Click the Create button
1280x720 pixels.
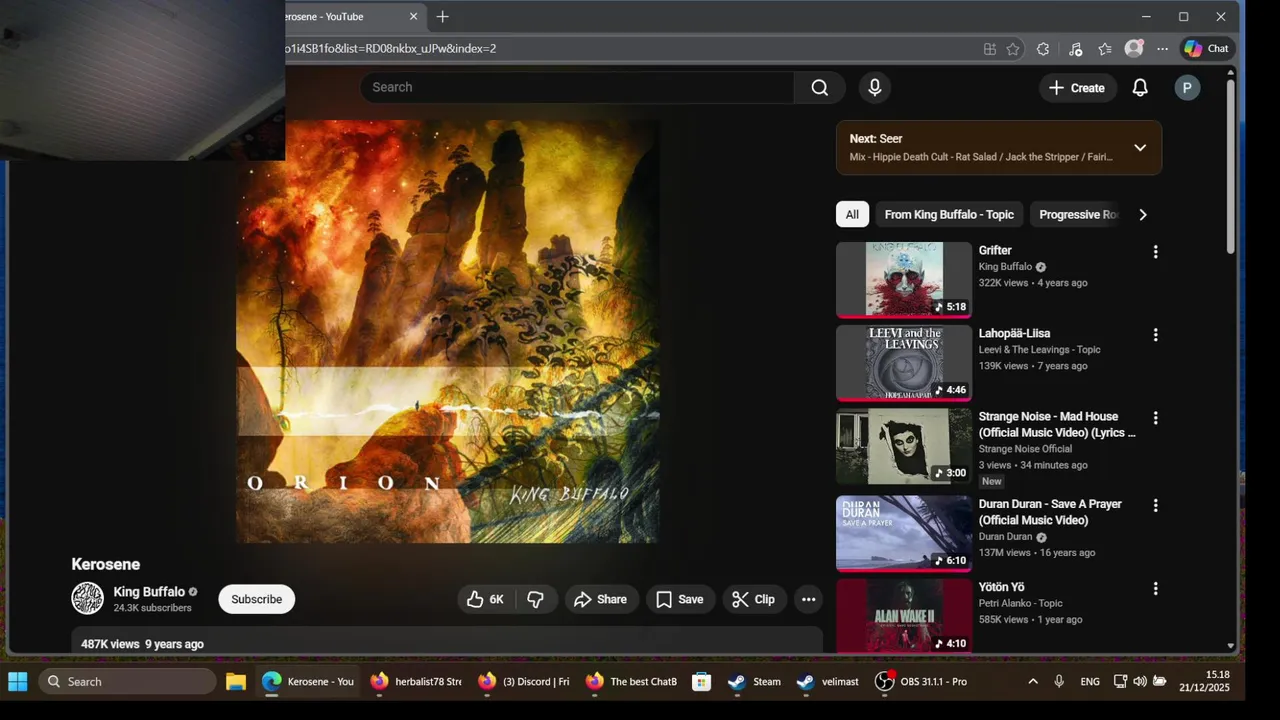point(1077,88)
